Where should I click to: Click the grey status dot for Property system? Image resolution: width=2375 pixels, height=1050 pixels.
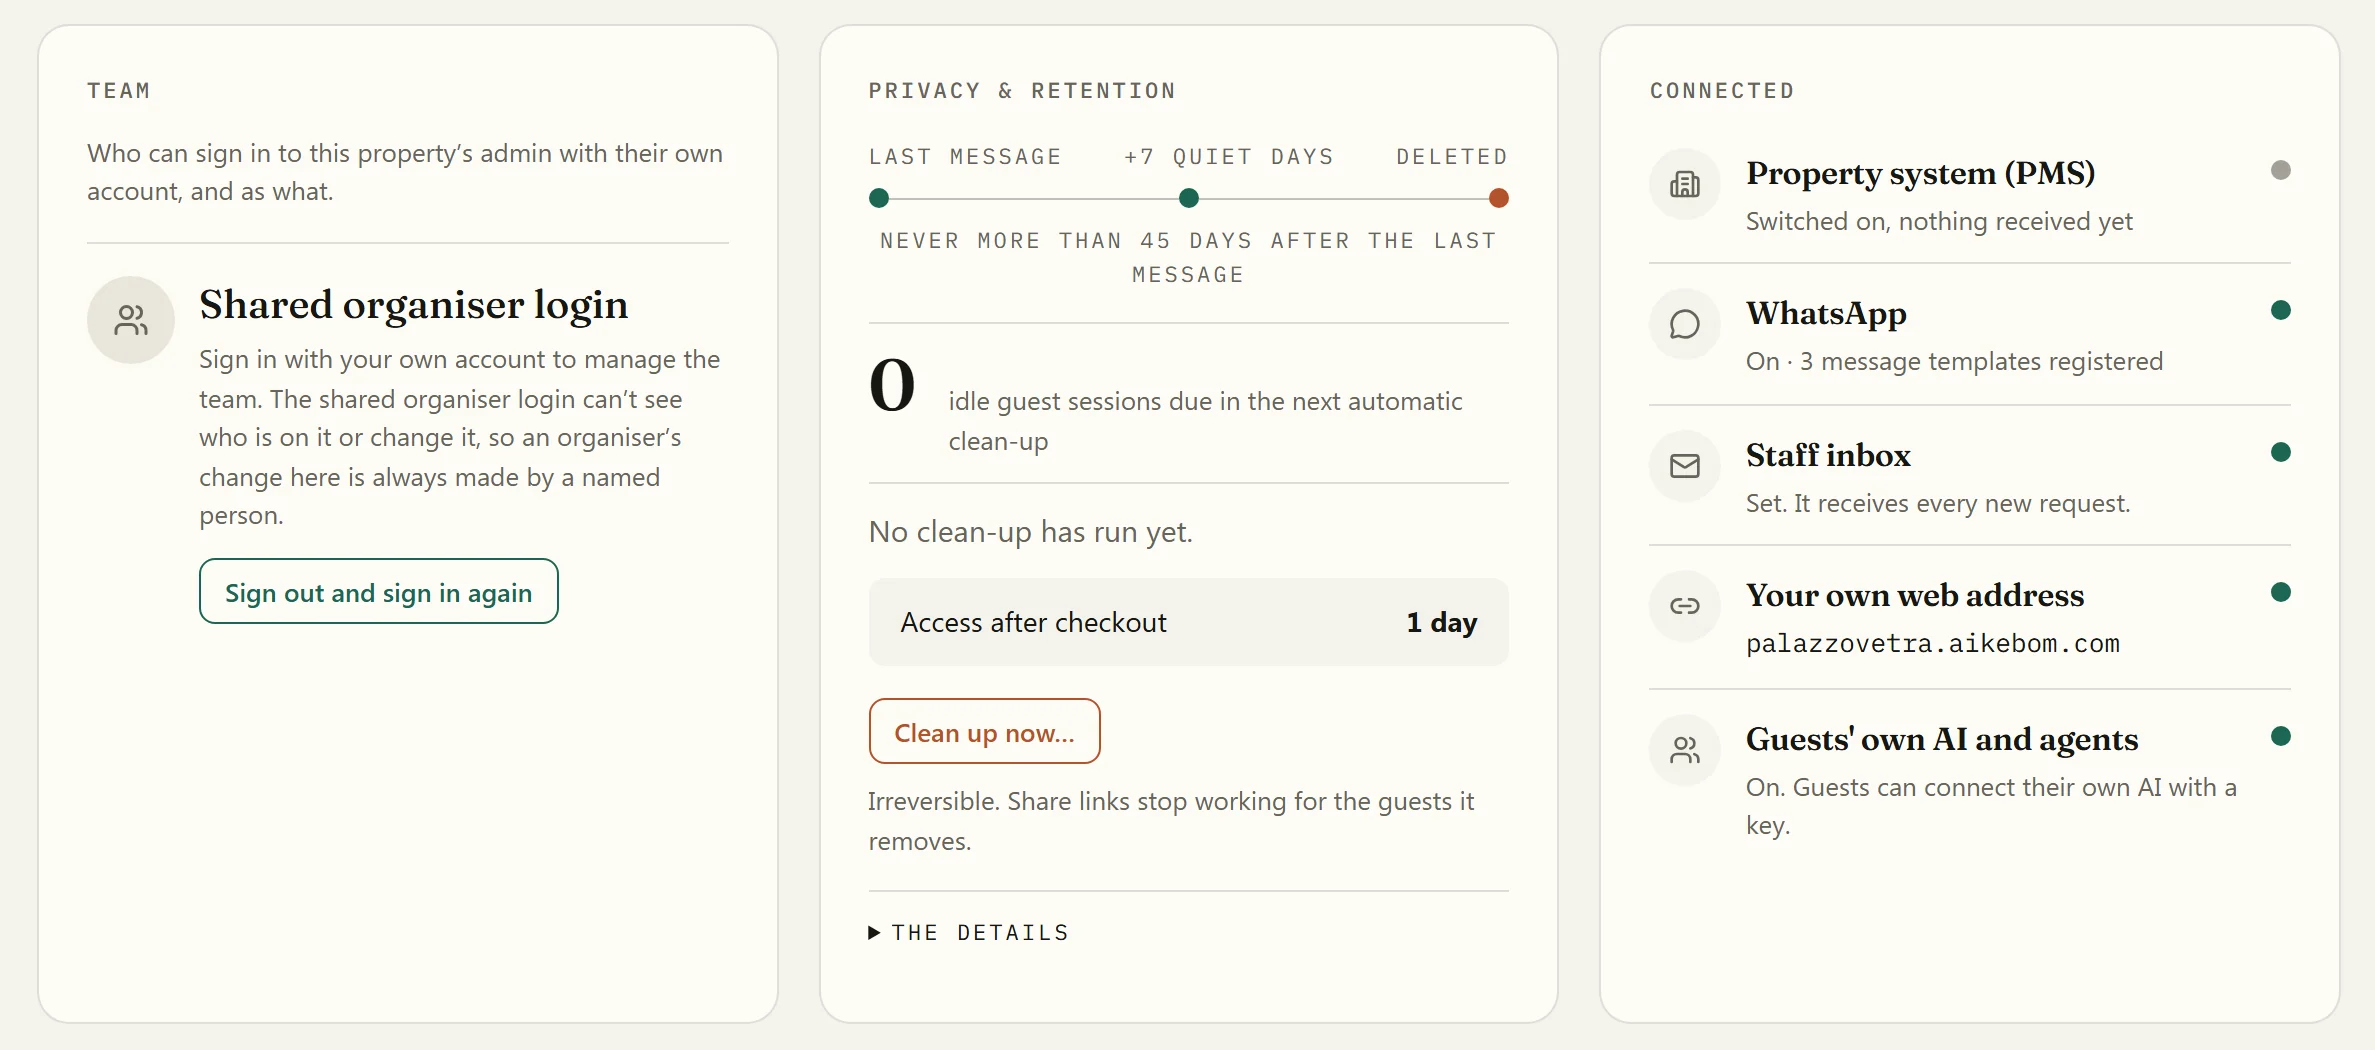tap(2281, 170)
